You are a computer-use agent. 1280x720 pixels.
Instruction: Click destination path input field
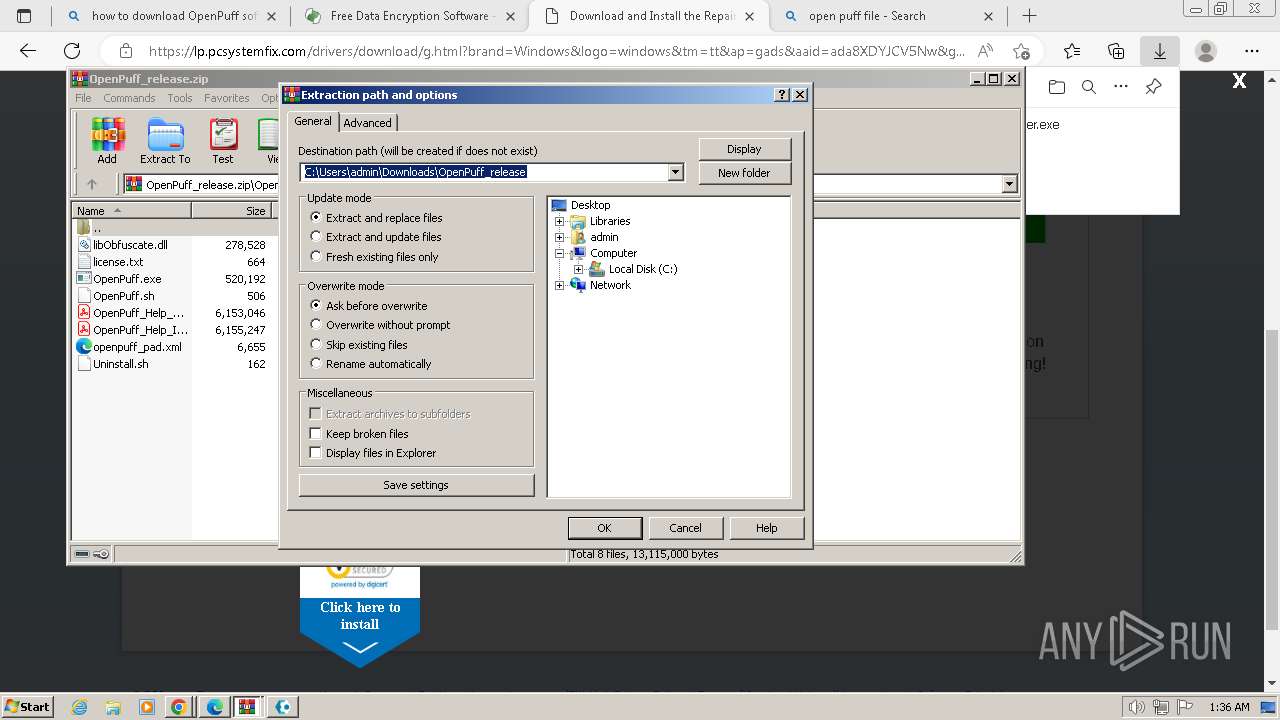pos(484,172)
